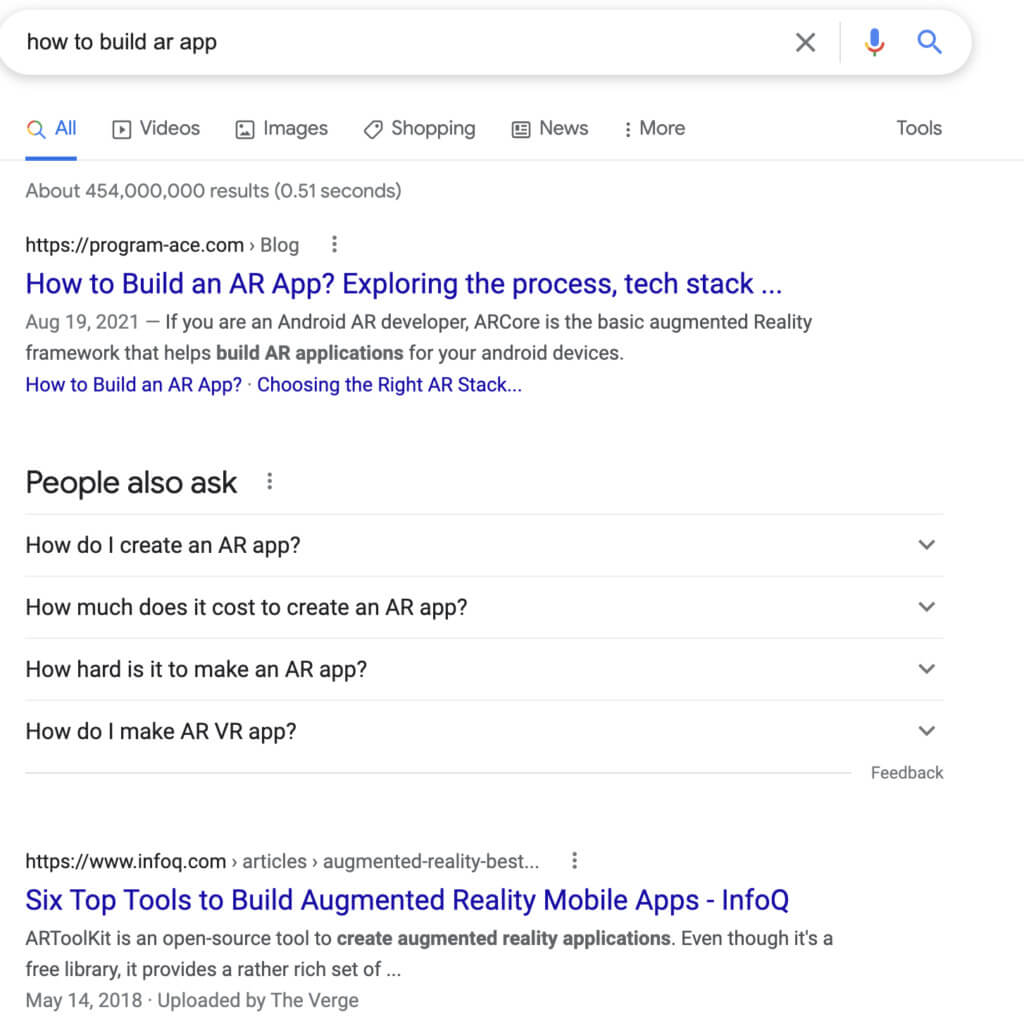Open the three-dot menu beside People also ask
The image size is (1024, 1024).
[269, 481]
